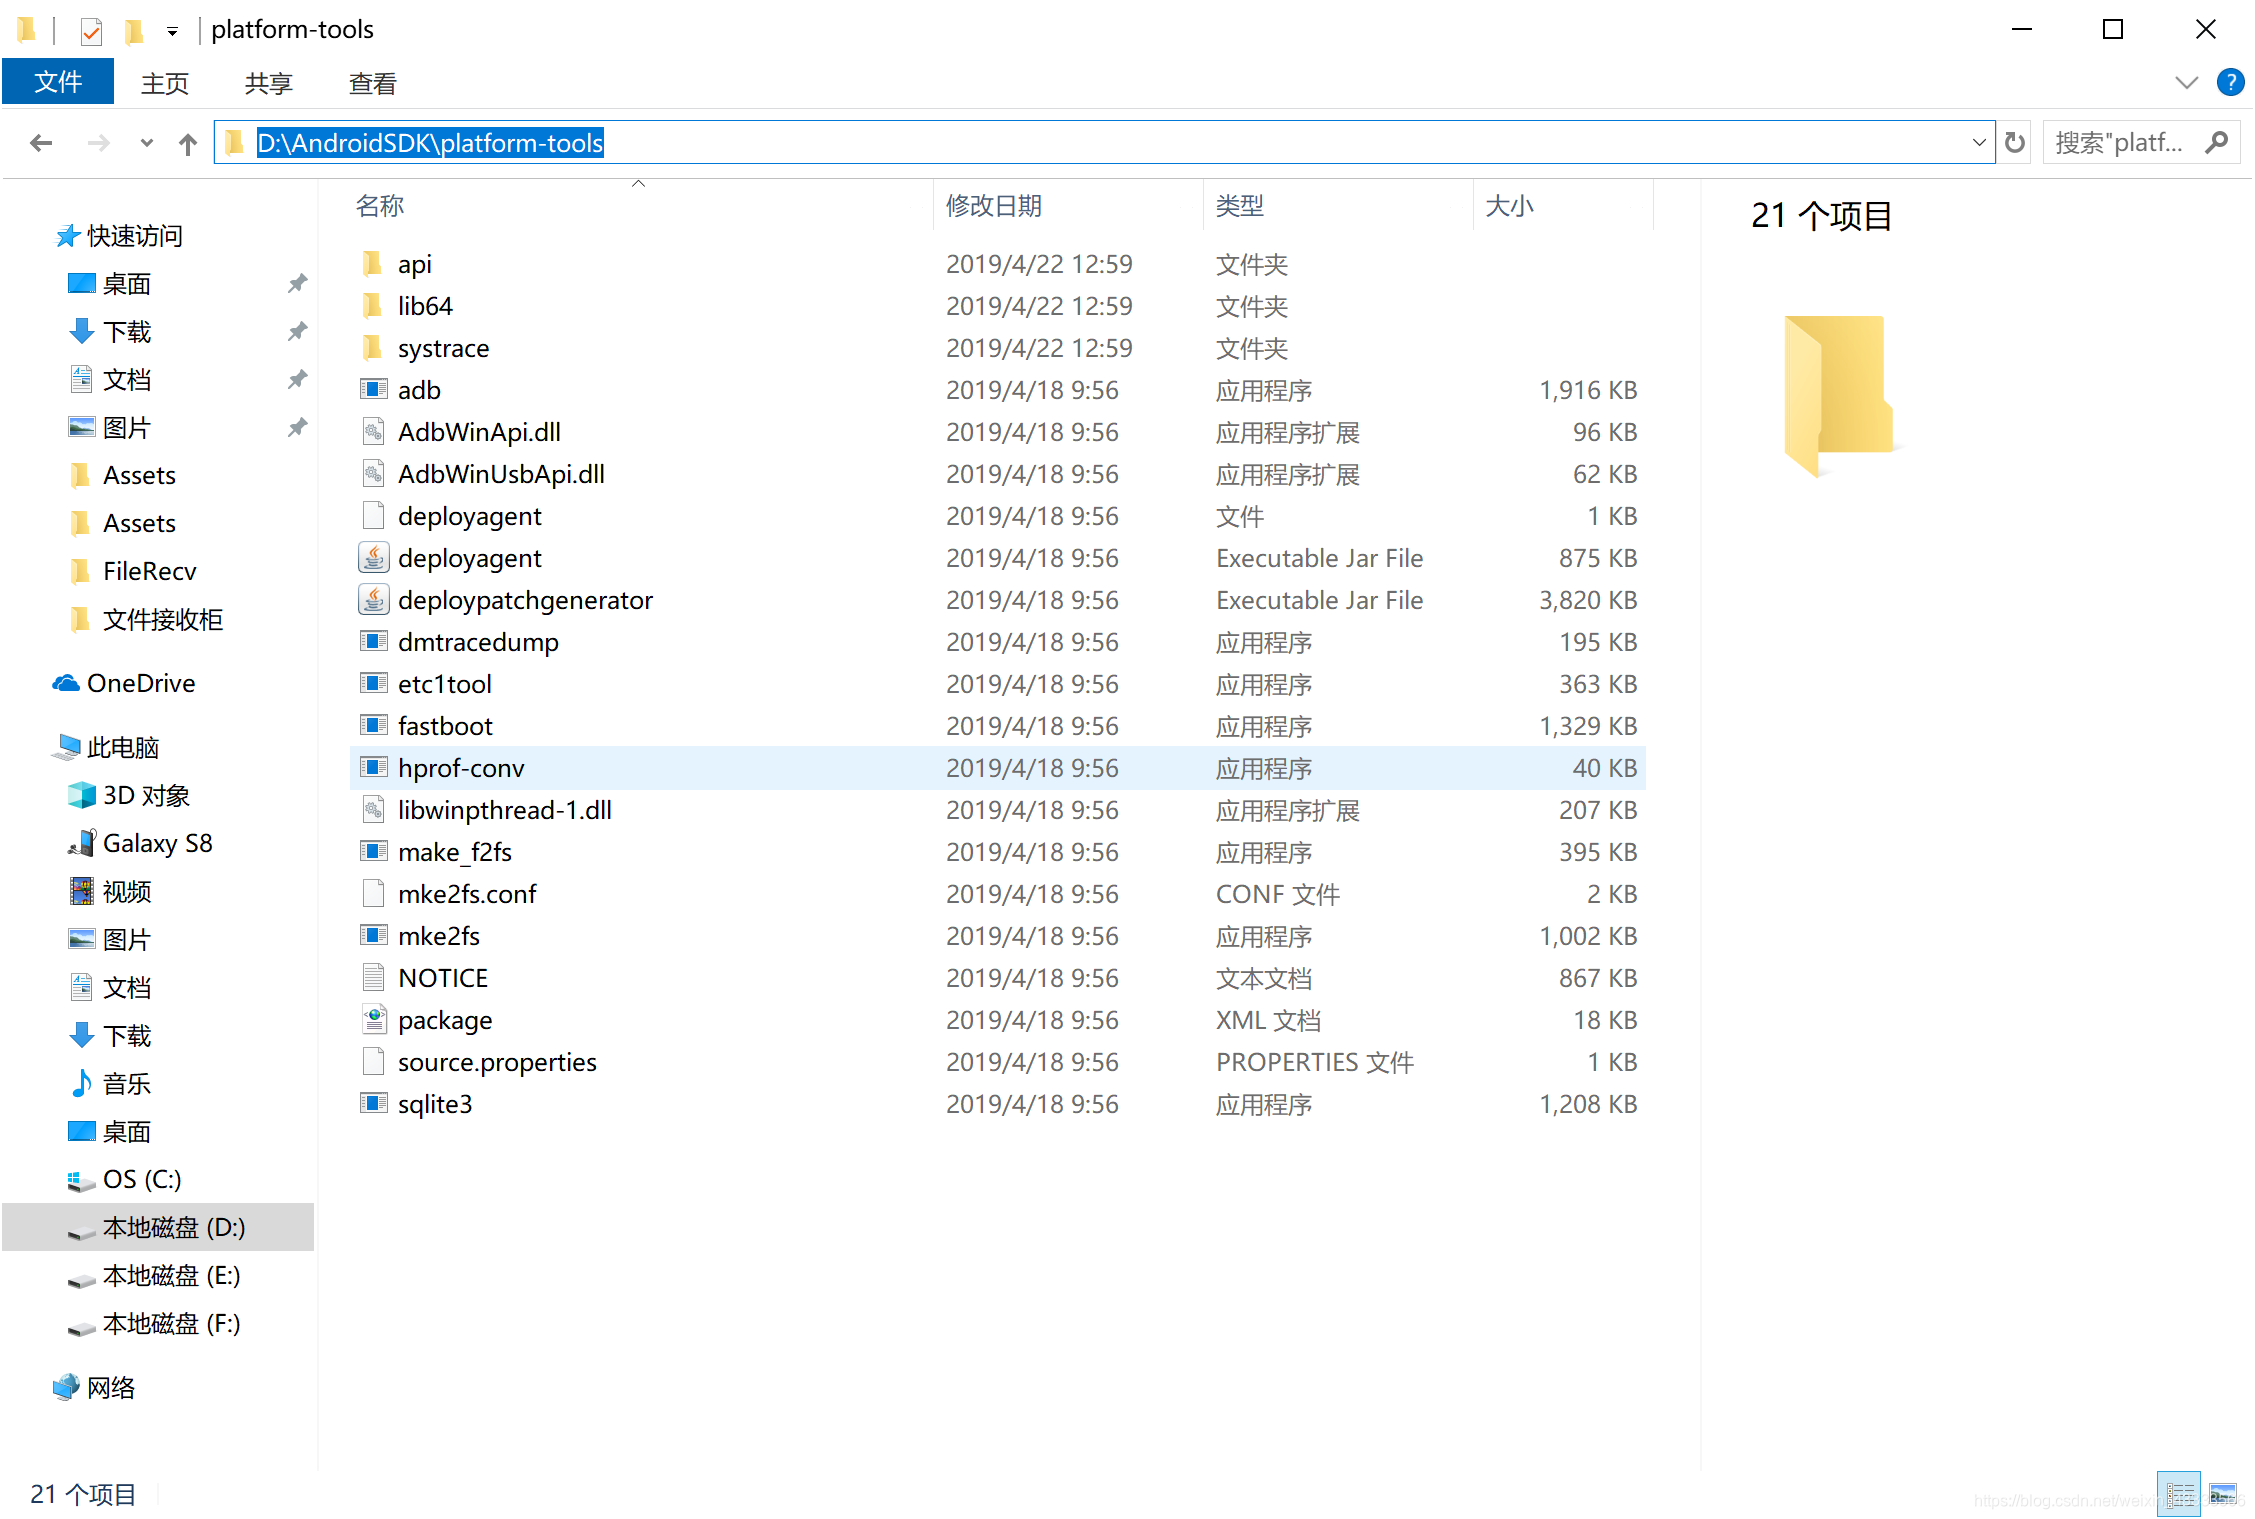Open 本地磁盘 (D:) drive
This screenshot has width=2255, height=1519.
pos(173,1228)
